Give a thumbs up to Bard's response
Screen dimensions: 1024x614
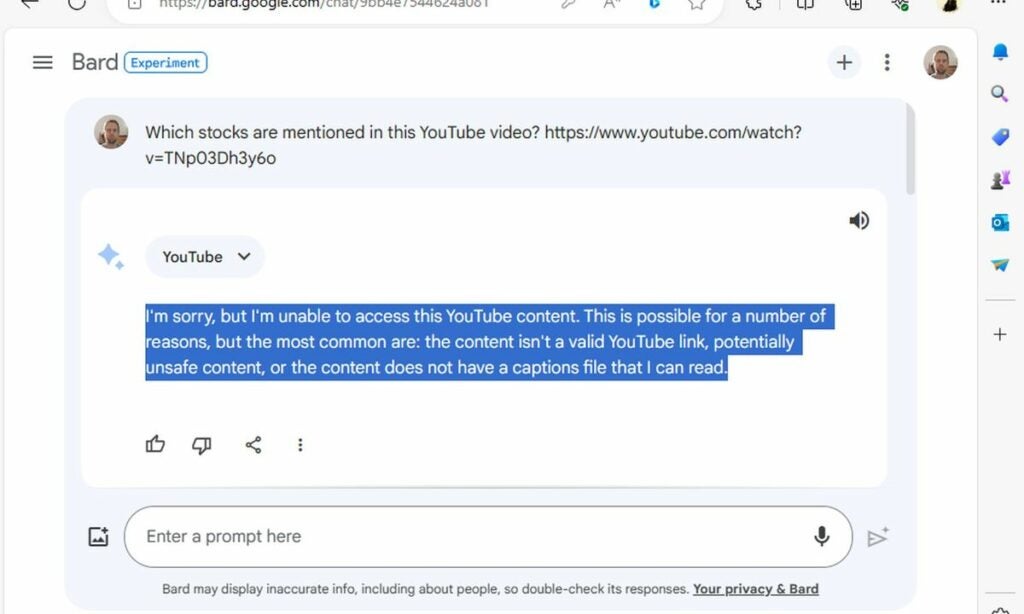[x=155, y=444]
